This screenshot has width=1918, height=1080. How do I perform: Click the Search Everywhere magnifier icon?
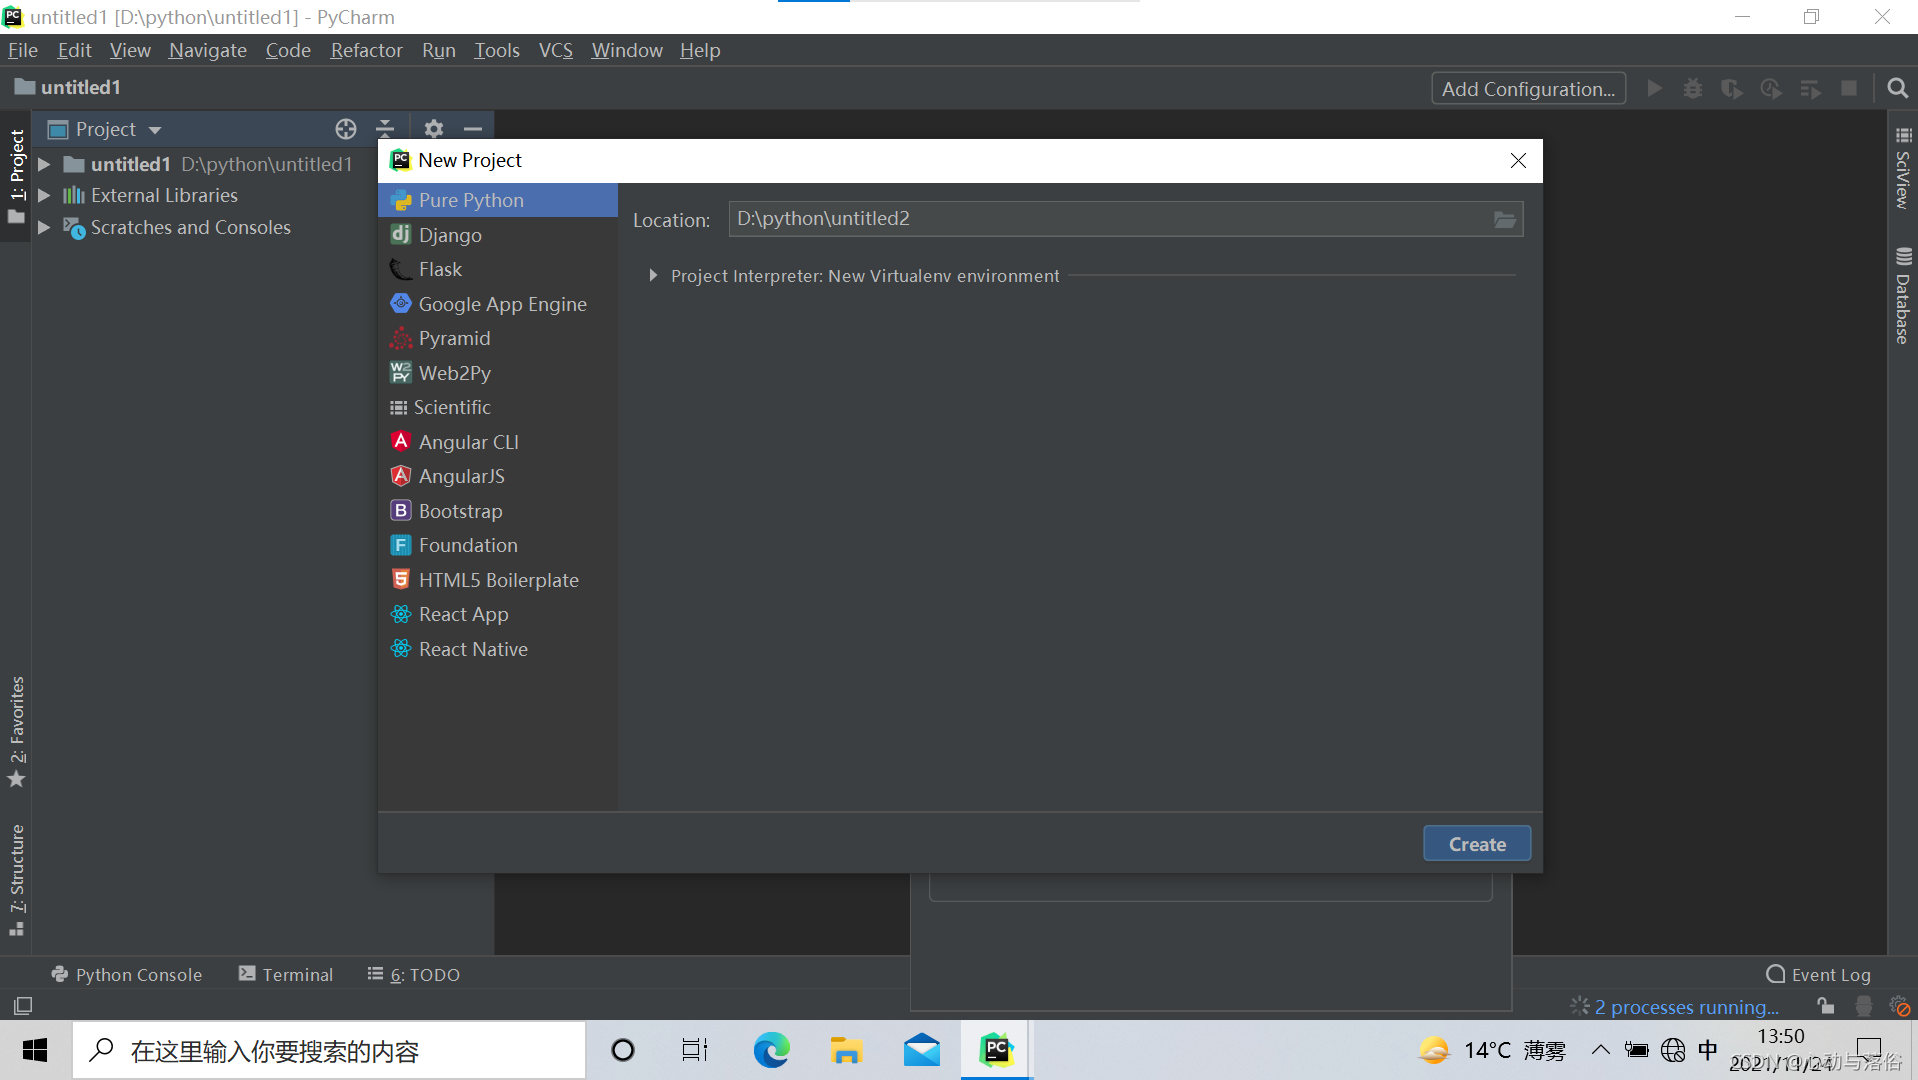[1897, 89]
